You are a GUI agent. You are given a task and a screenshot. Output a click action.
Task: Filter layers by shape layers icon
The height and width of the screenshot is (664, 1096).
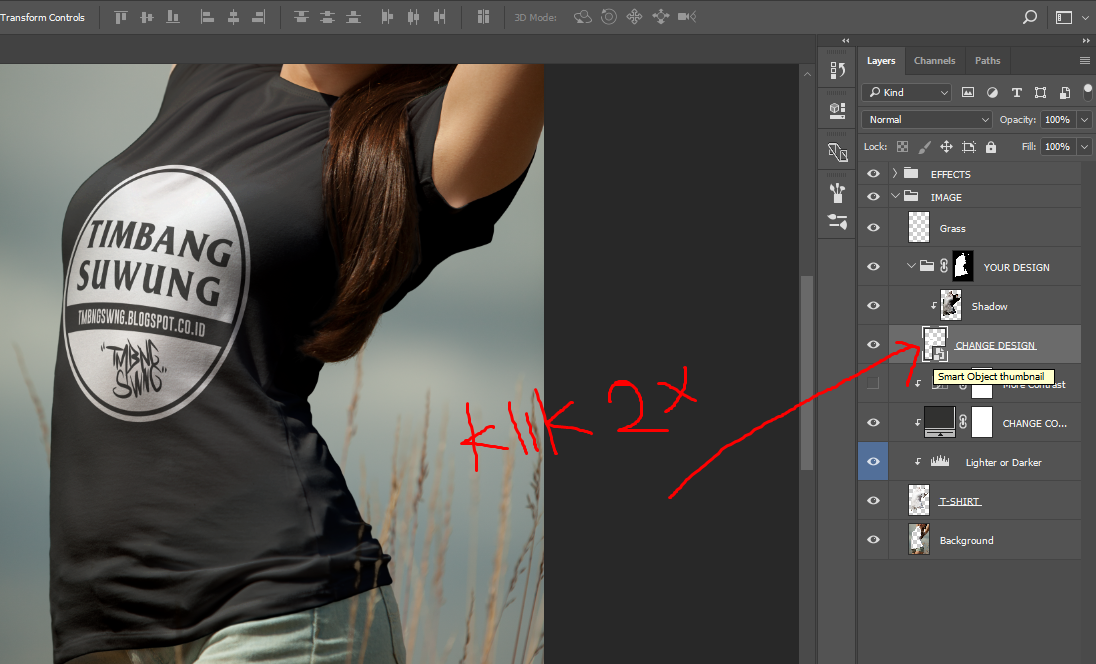1041,92
